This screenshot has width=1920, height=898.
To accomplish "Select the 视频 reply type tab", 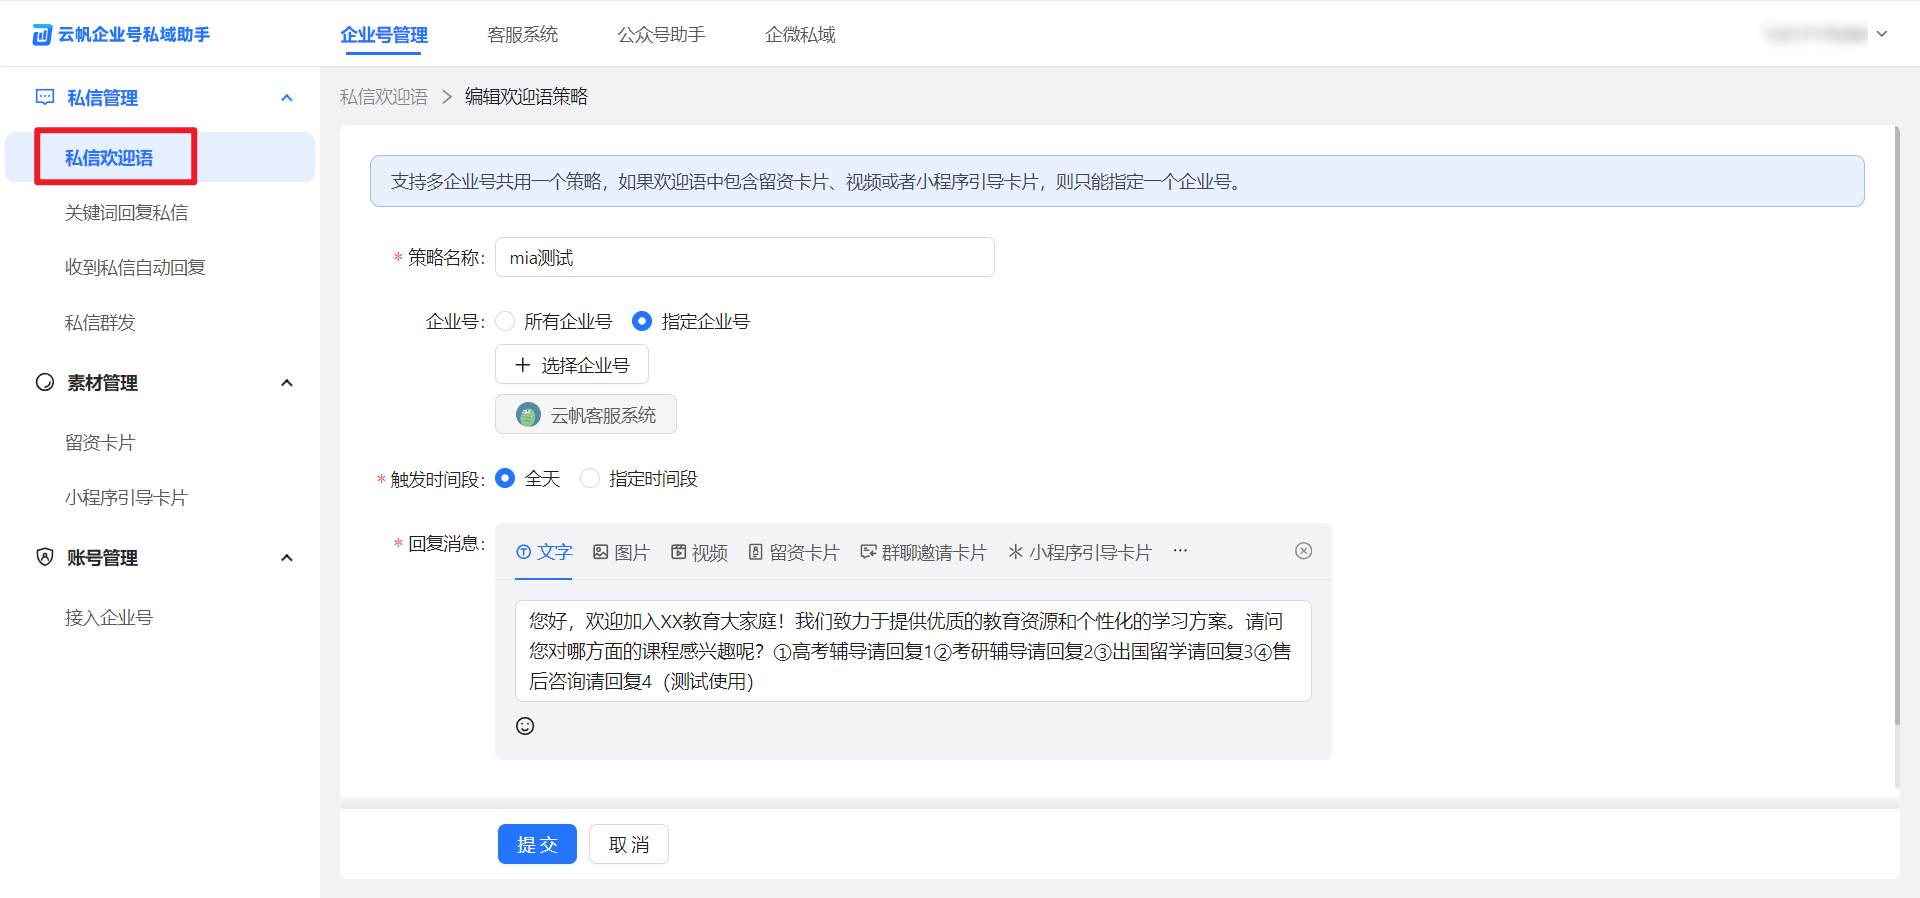I will (x=699, y=552).
